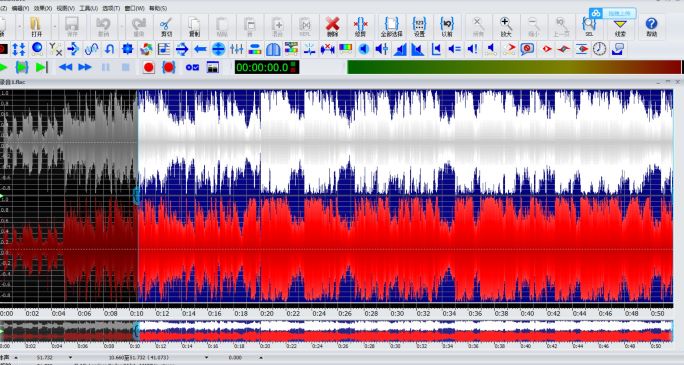Screen dimensions: 684x365
Task: Open the equalizer sliders effect icon
Action: 236,49
